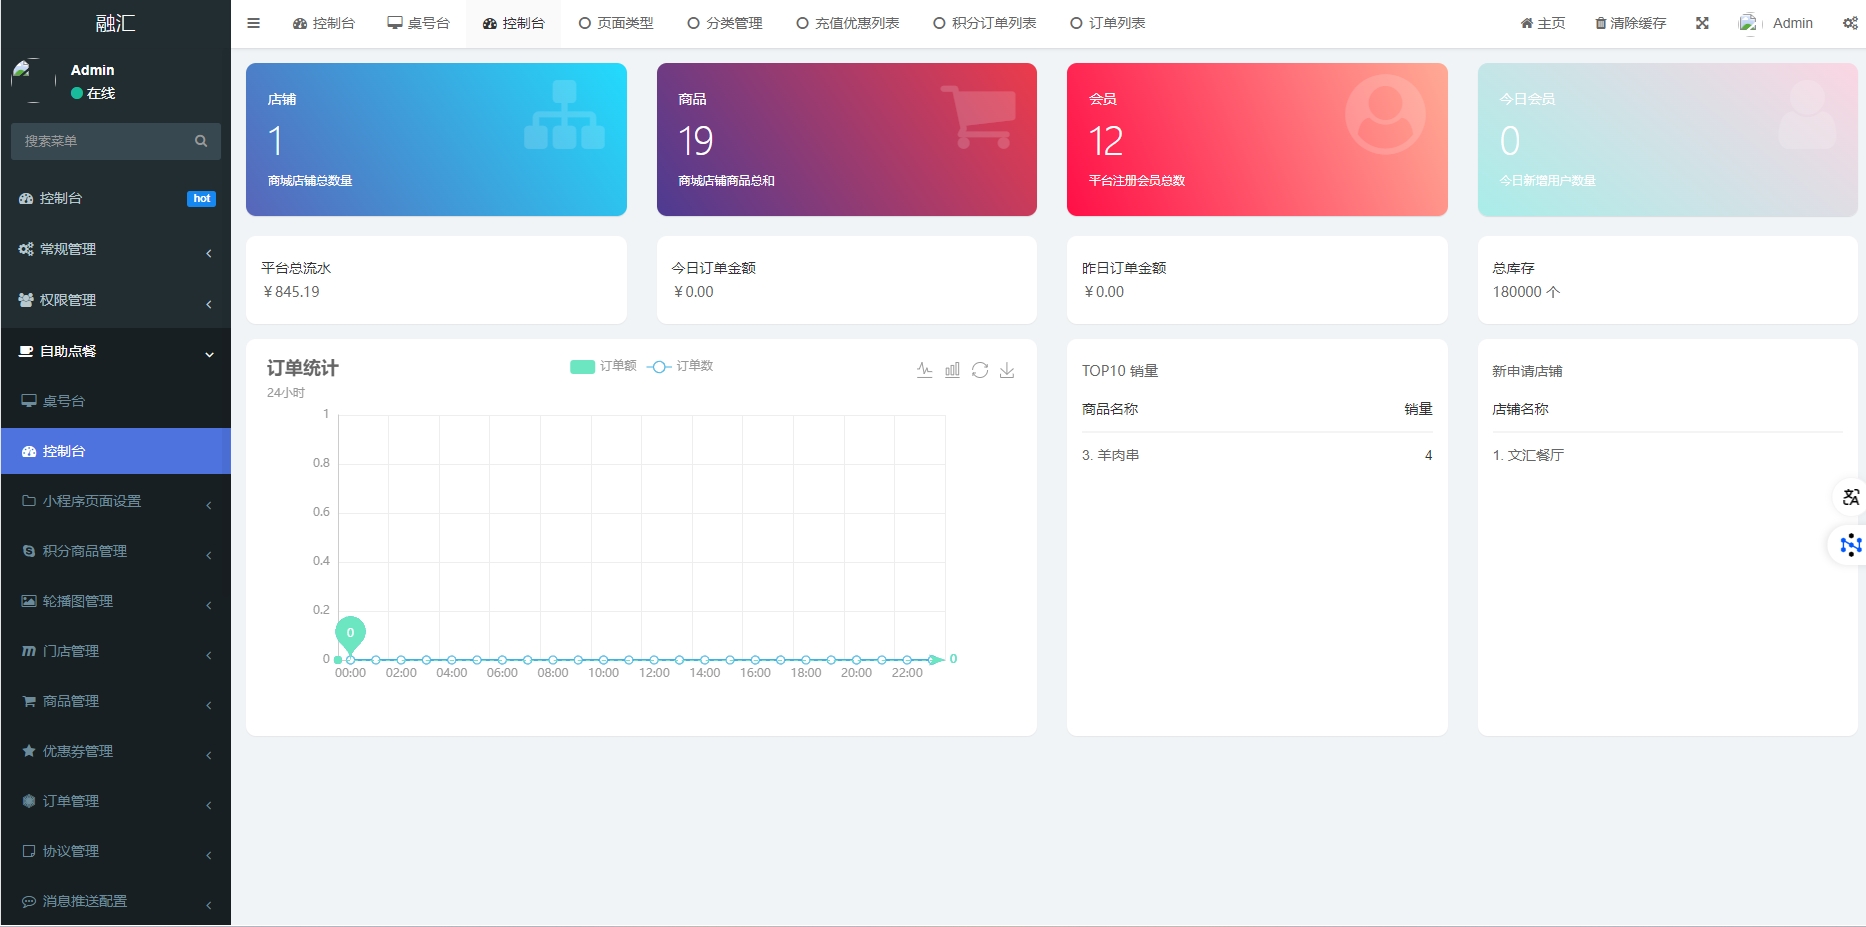
Task: Click the 店铺 statistics card
Action: (436, 139)
